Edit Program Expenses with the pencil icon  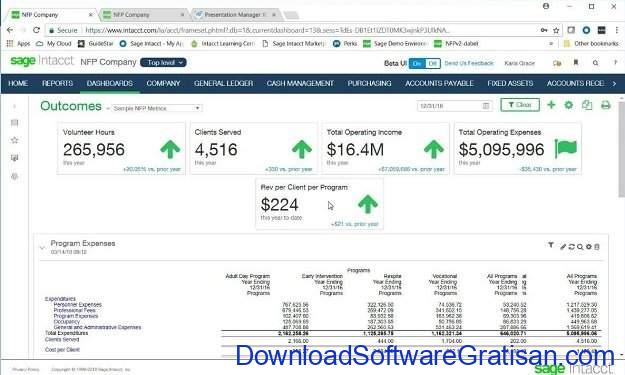563,247
